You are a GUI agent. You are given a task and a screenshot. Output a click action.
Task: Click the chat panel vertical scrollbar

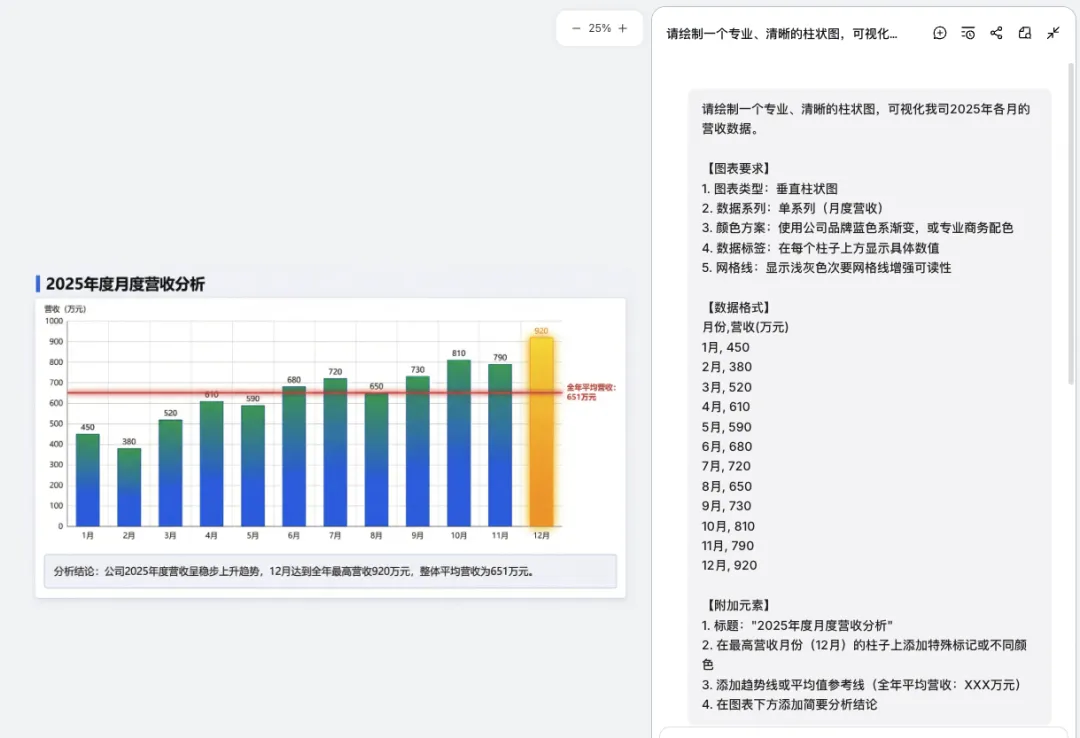[1070, 223]
